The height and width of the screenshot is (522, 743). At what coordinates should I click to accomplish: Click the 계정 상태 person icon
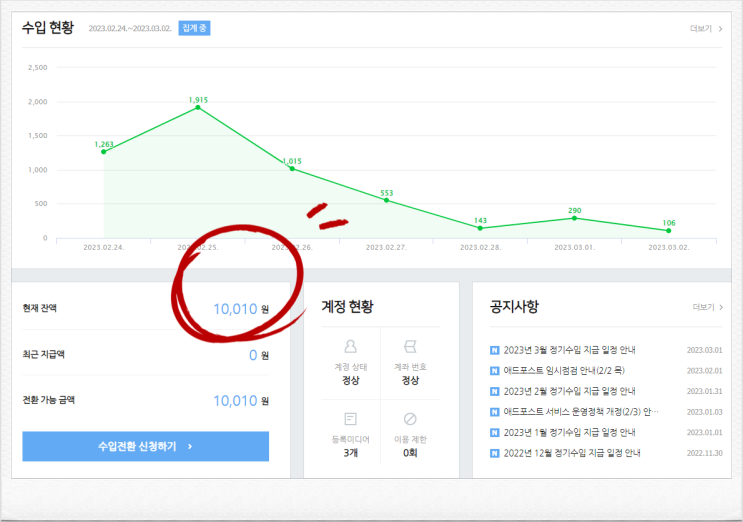(x=351, y=346)
